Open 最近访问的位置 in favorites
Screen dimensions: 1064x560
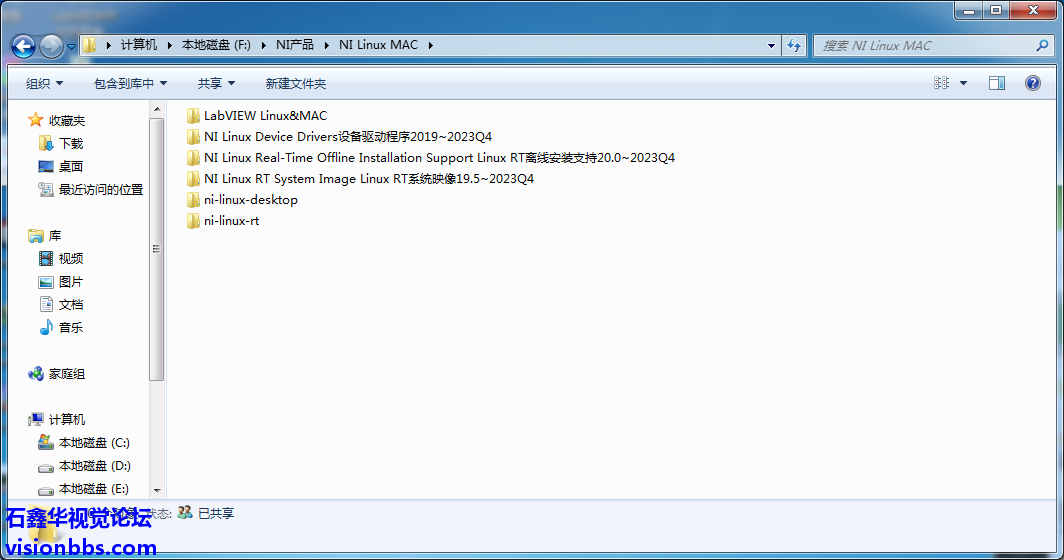tap(100, 189)
